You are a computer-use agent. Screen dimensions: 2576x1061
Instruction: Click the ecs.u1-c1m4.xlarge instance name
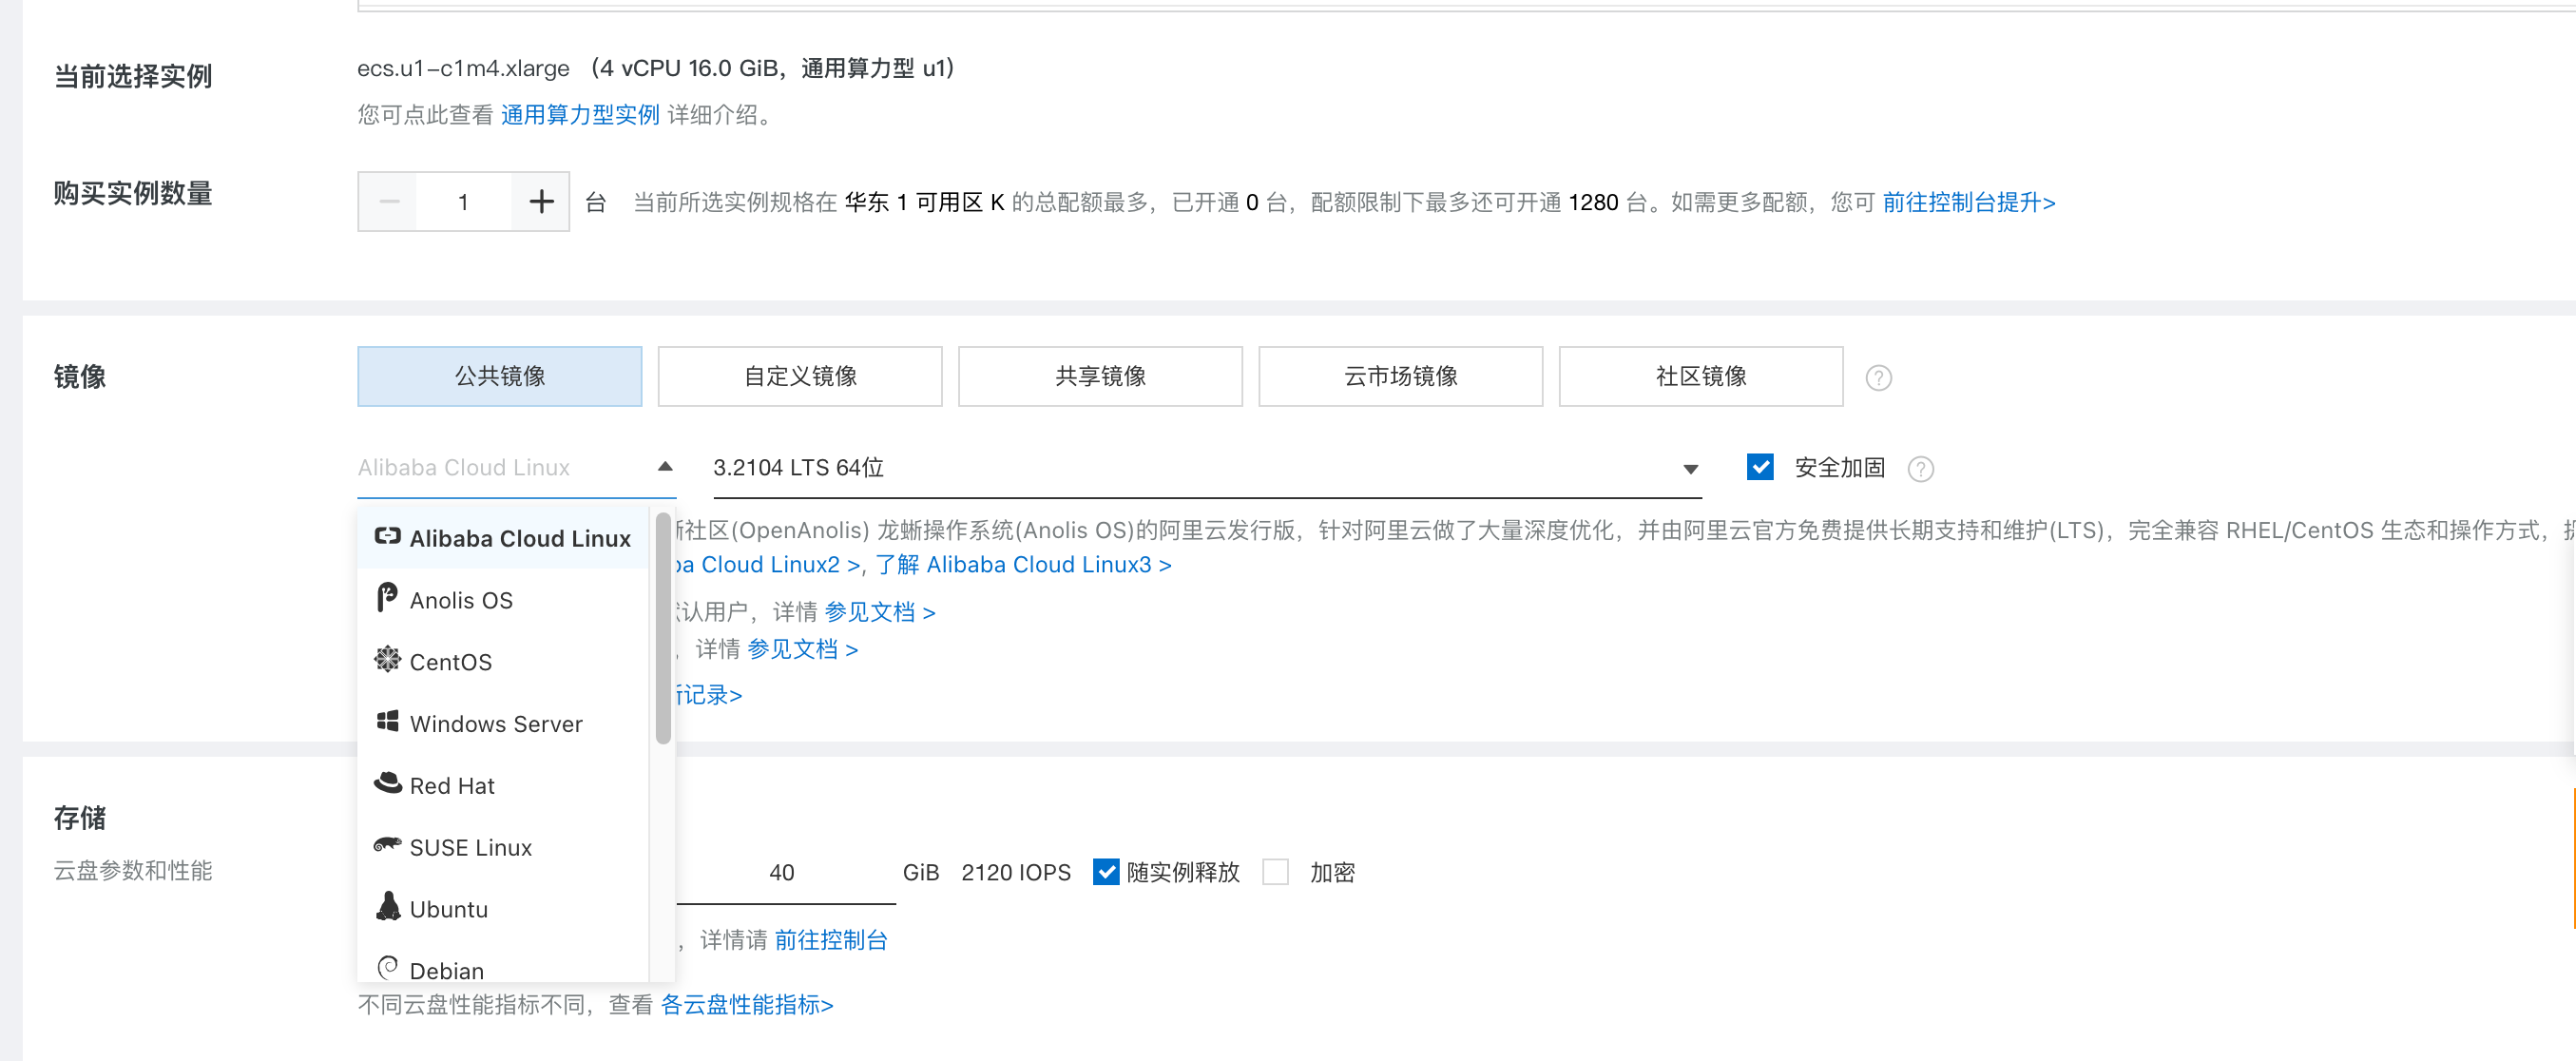pos(463,68)
